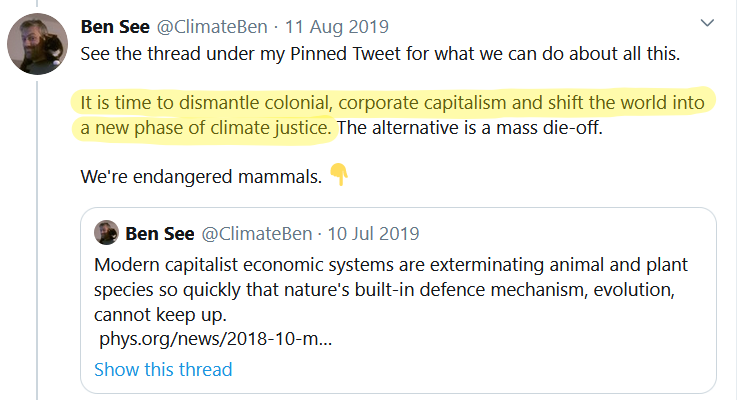The width and height of the screenshot is (744, 400).
Task: Click Ben See name in quoted tweet
Action: (x=160, y=233)
